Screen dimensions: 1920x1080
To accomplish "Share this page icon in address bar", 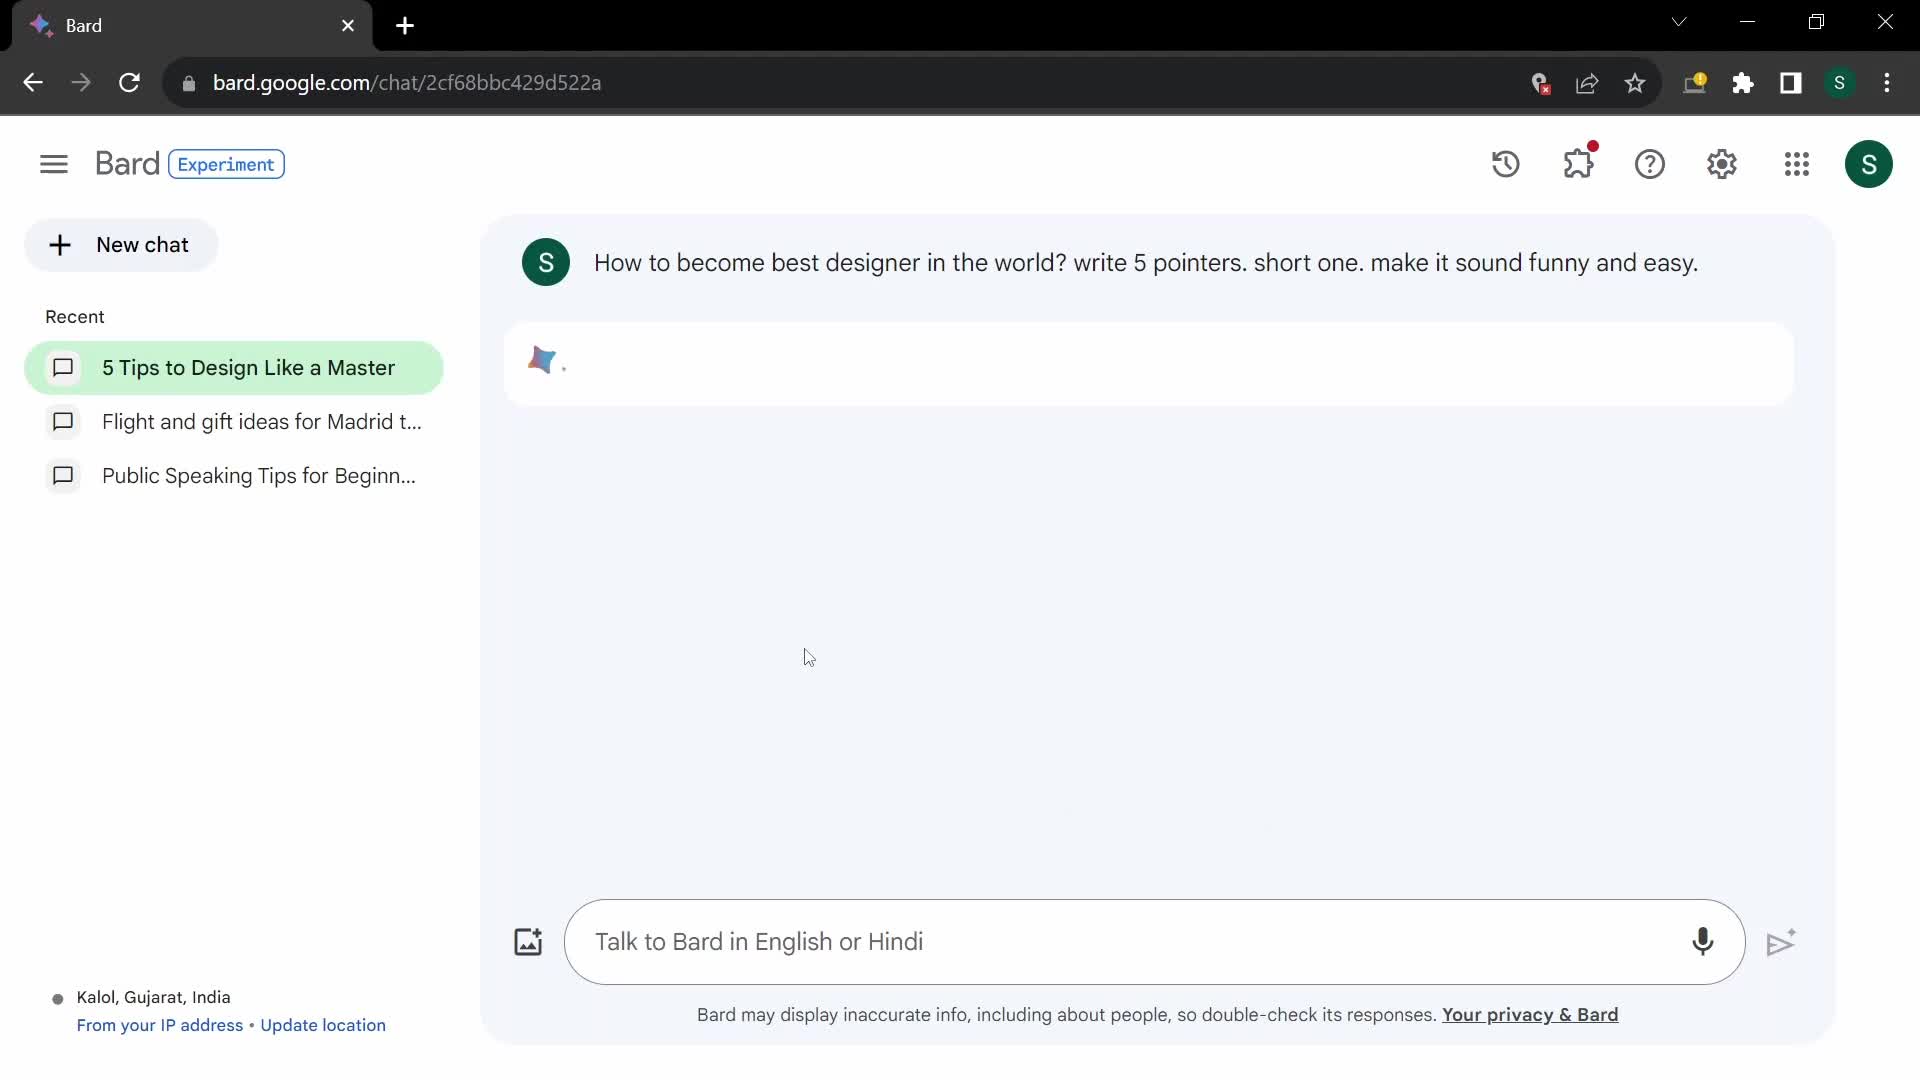I will coord(1587,83).
